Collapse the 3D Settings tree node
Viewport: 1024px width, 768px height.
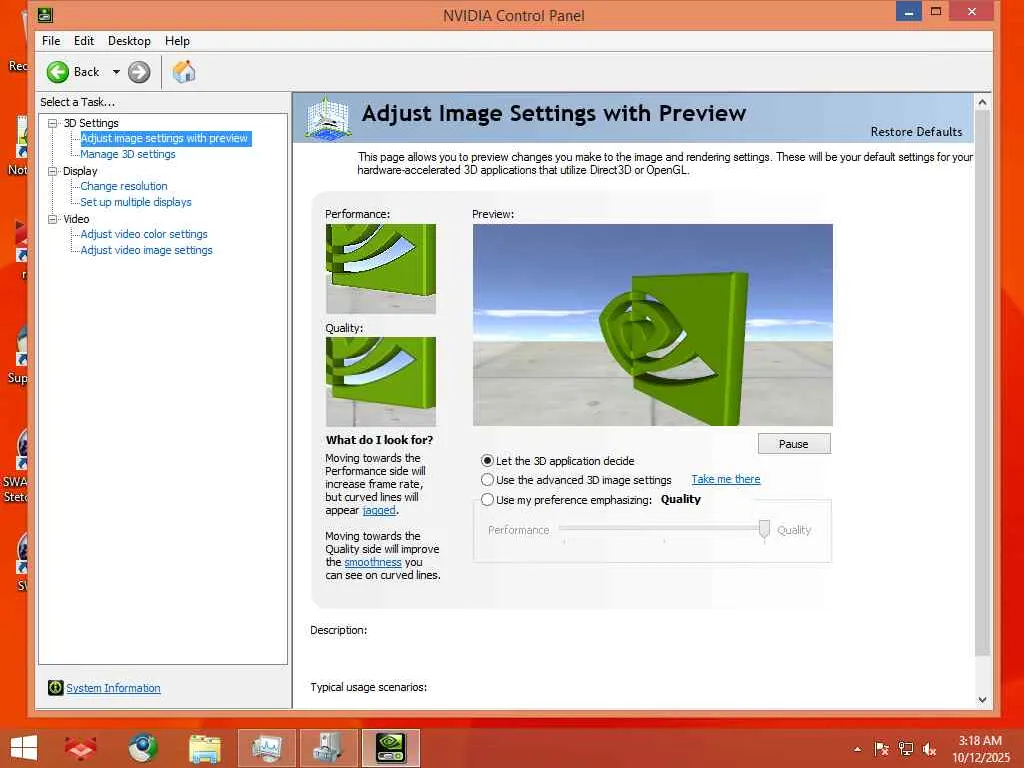[52, 123]
